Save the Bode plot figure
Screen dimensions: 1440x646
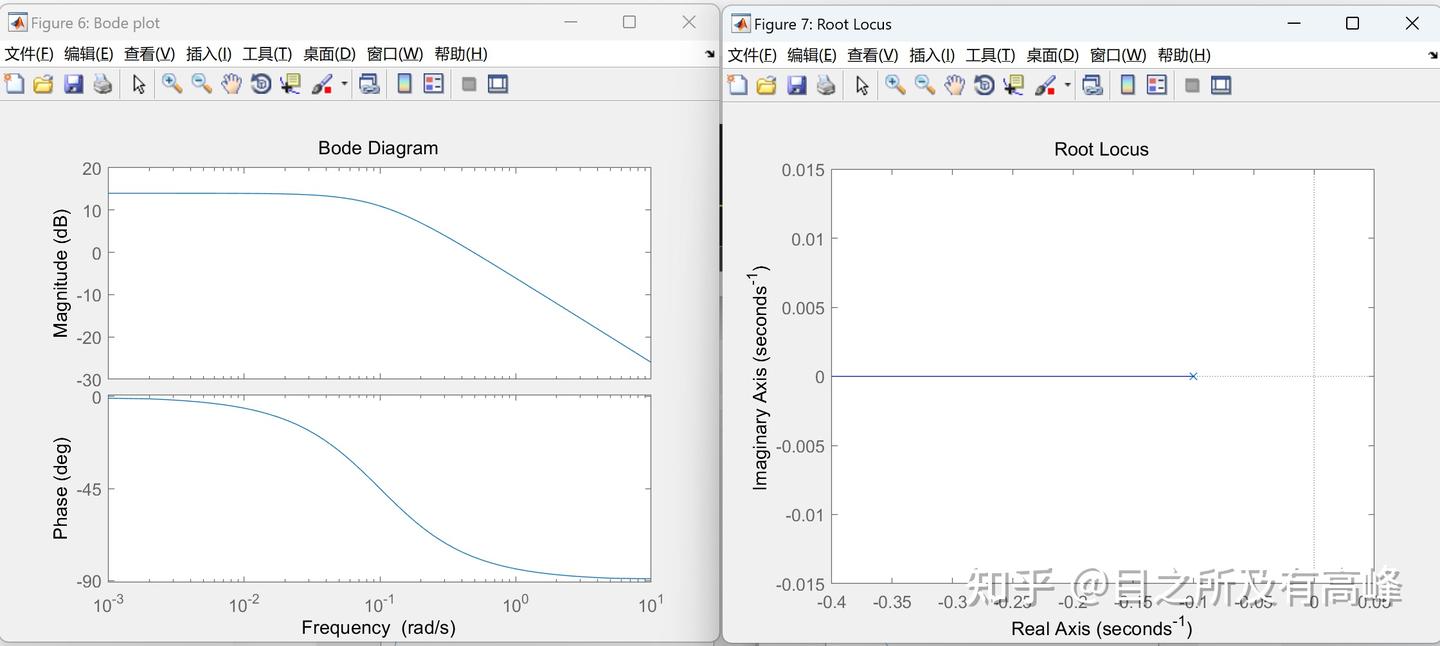[72, 84]
